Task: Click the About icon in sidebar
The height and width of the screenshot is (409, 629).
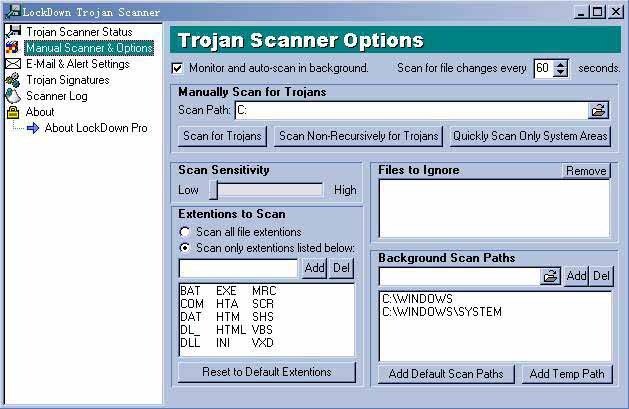Action: tap(13, 112)
